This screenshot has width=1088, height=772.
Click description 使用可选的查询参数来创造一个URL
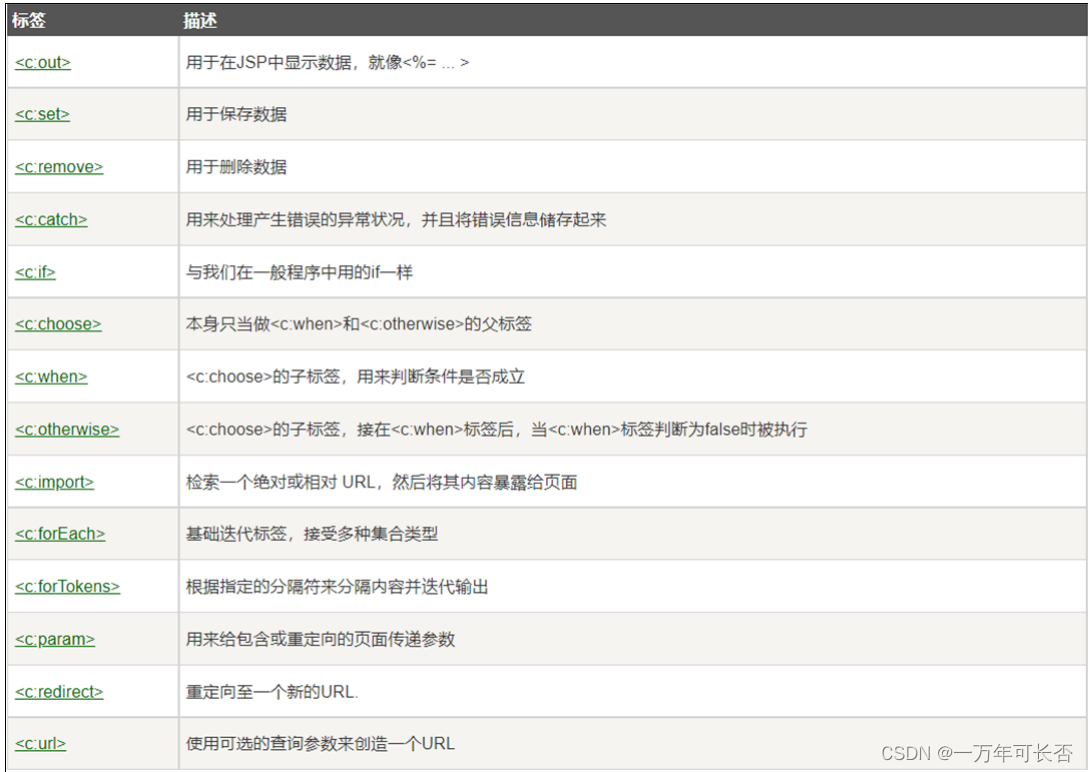(320, 744)
